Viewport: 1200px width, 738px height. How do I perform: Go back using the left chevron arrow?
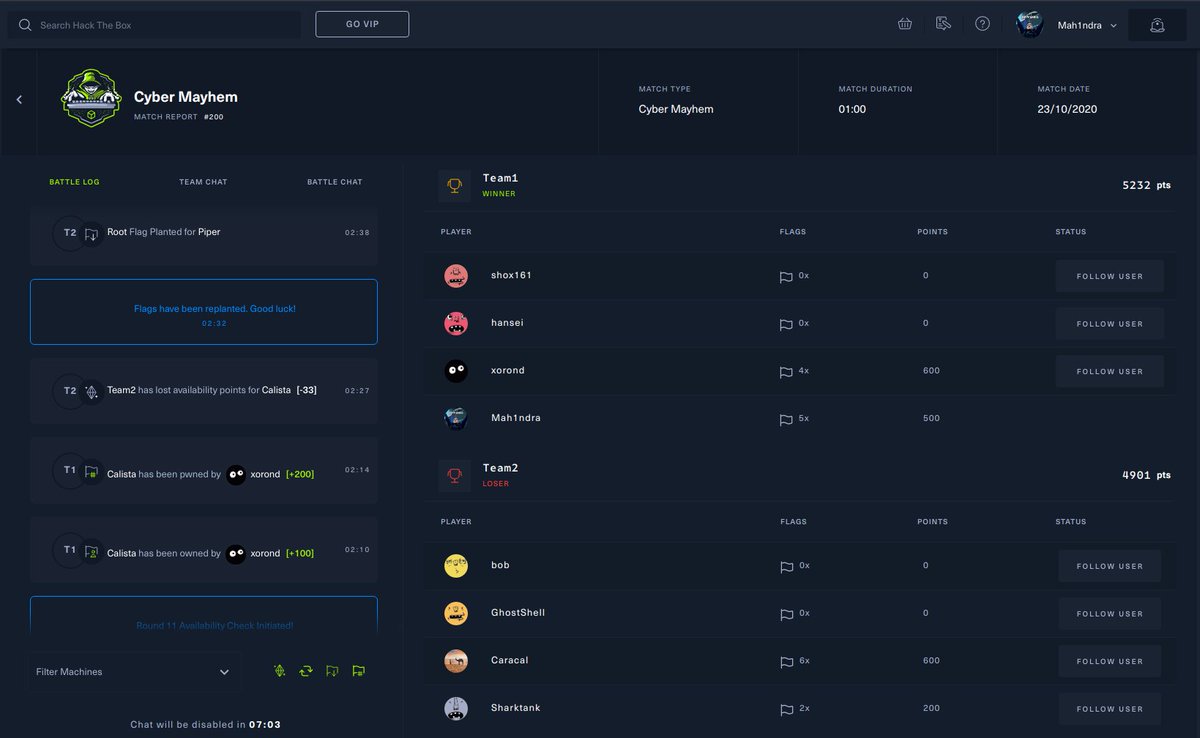pyautogui.click(x=19, y=99)
